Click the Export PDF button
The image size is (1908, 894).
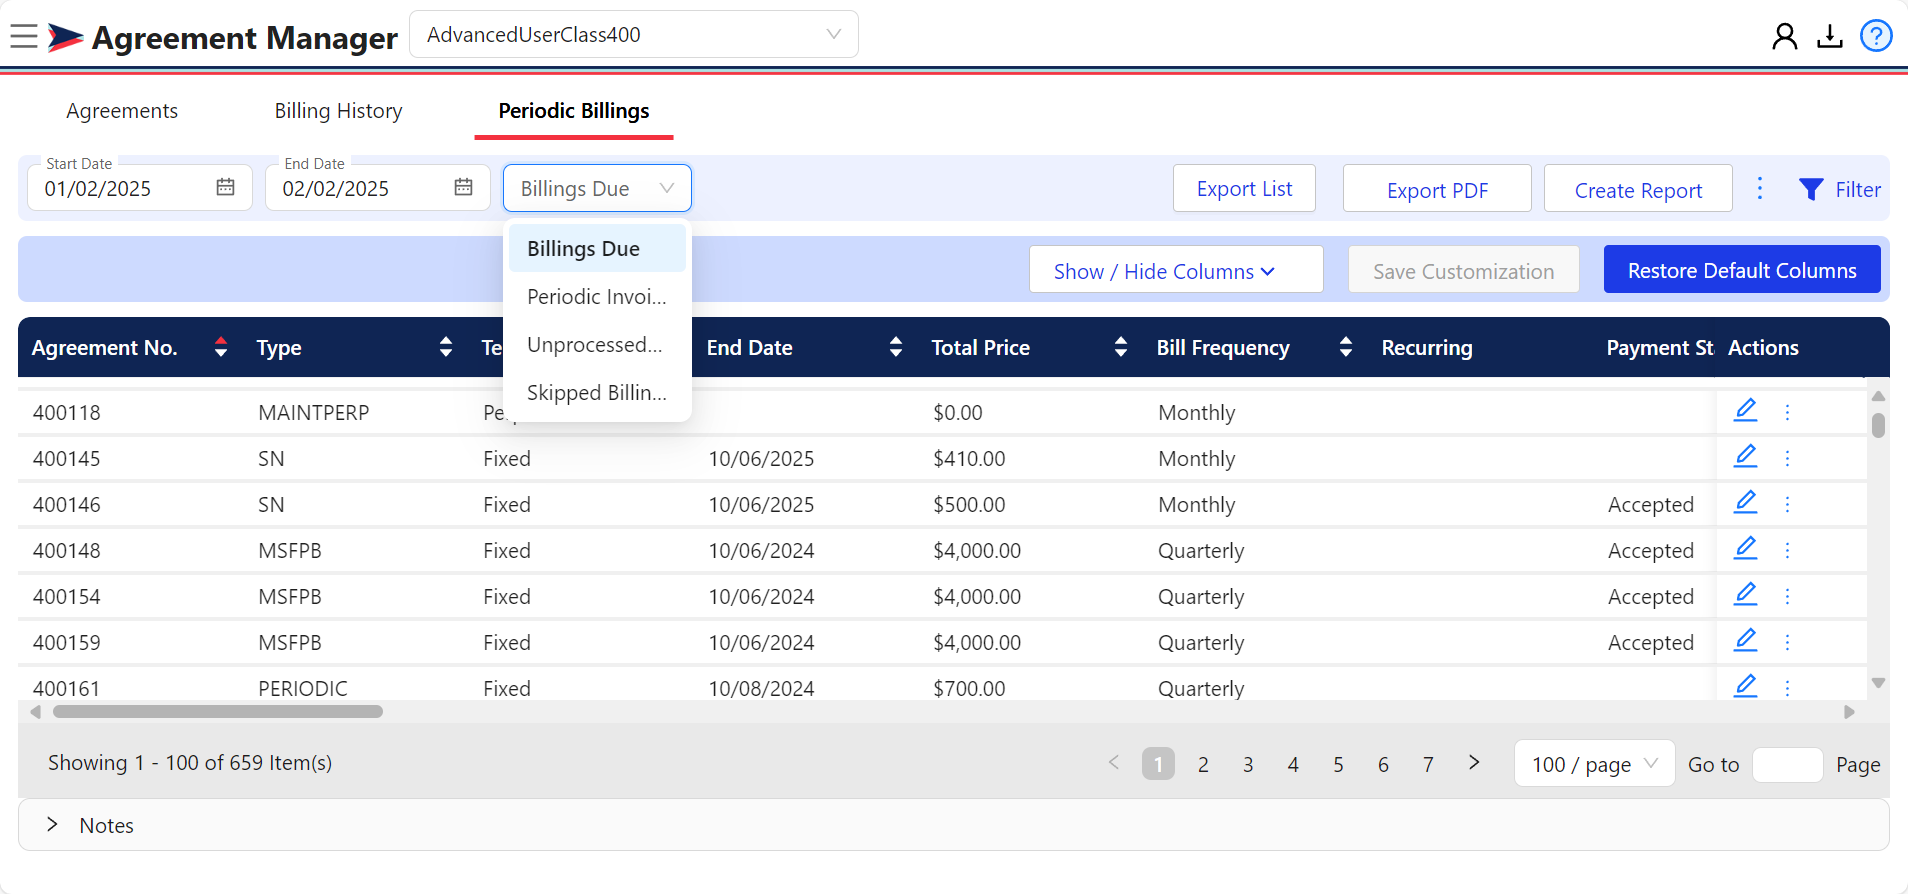tap(1437, 189)
